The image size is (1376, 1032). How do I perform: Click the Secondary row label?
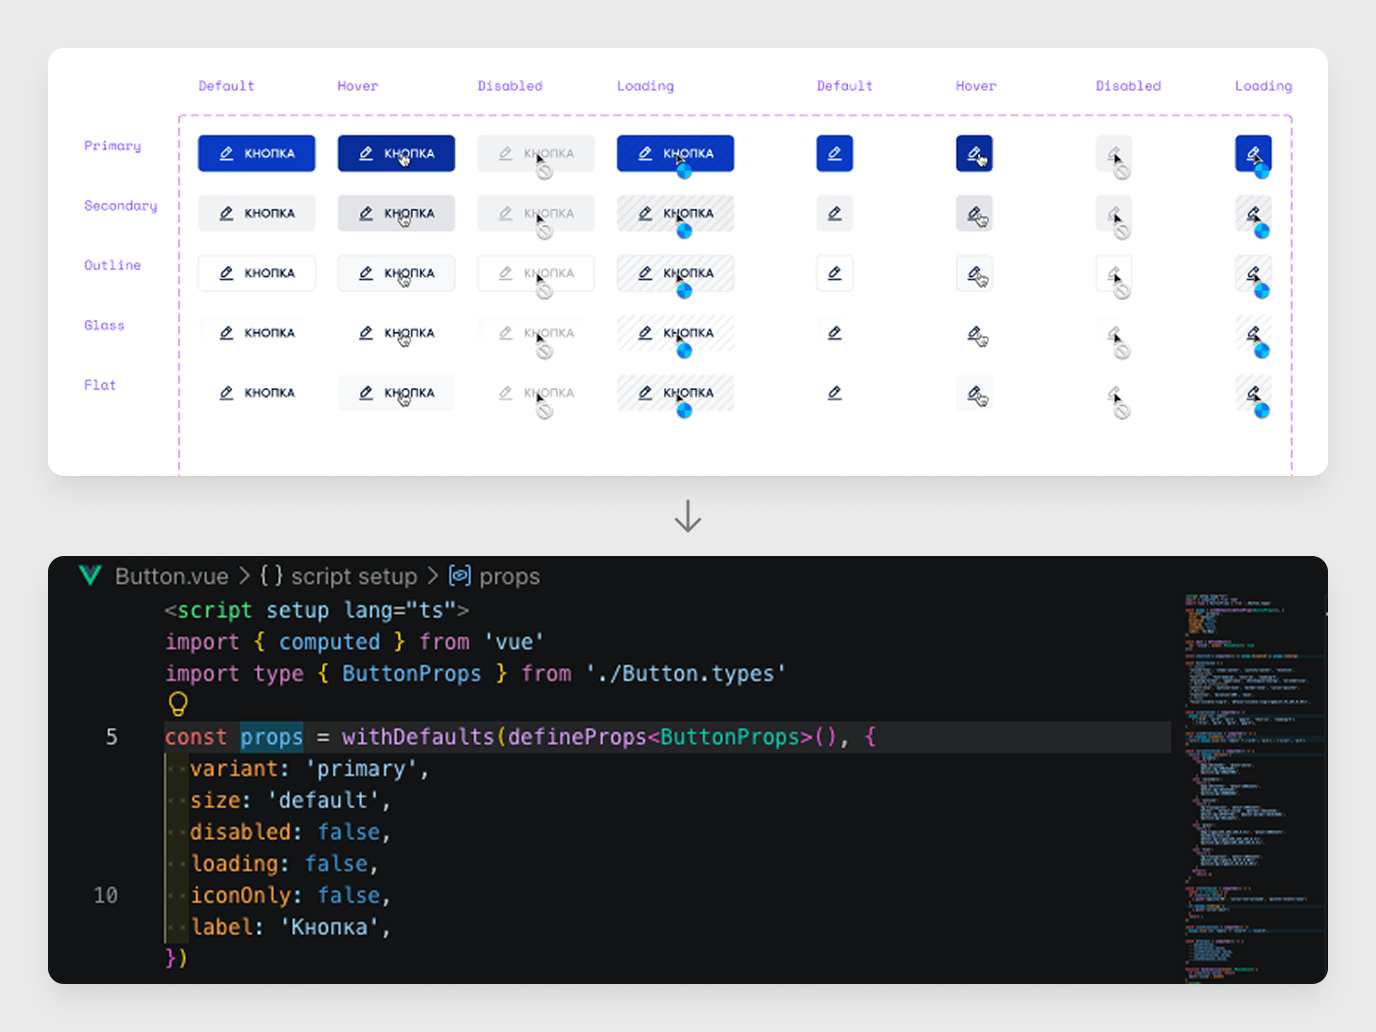(x=120, y=206)
